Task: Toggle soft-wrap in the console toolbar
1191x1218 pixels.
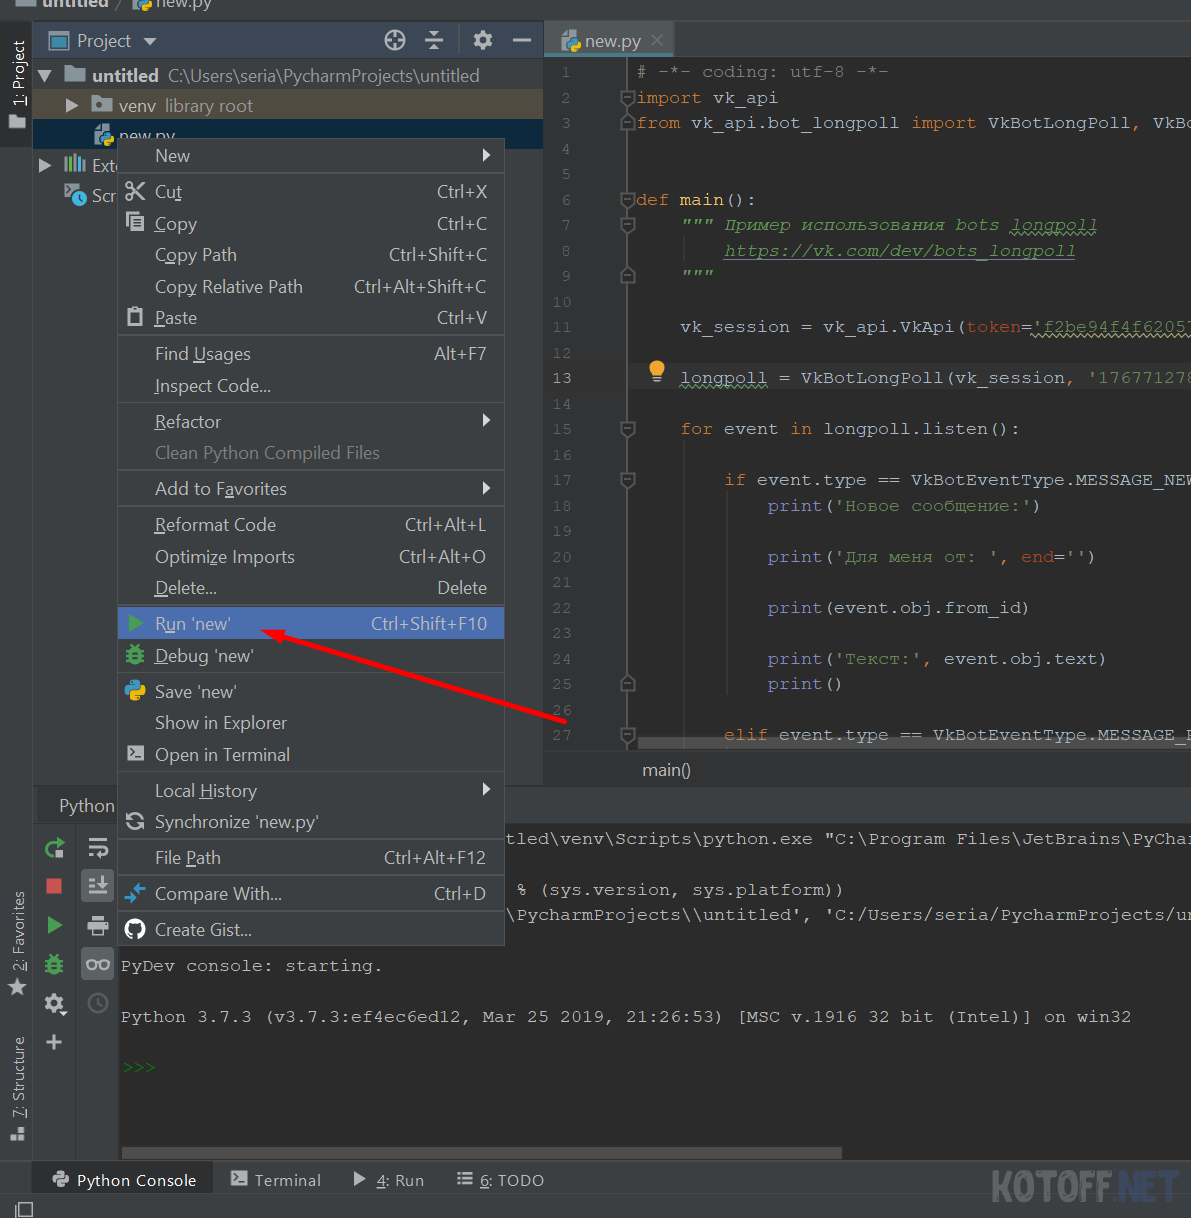Action: tap(98, 849)
